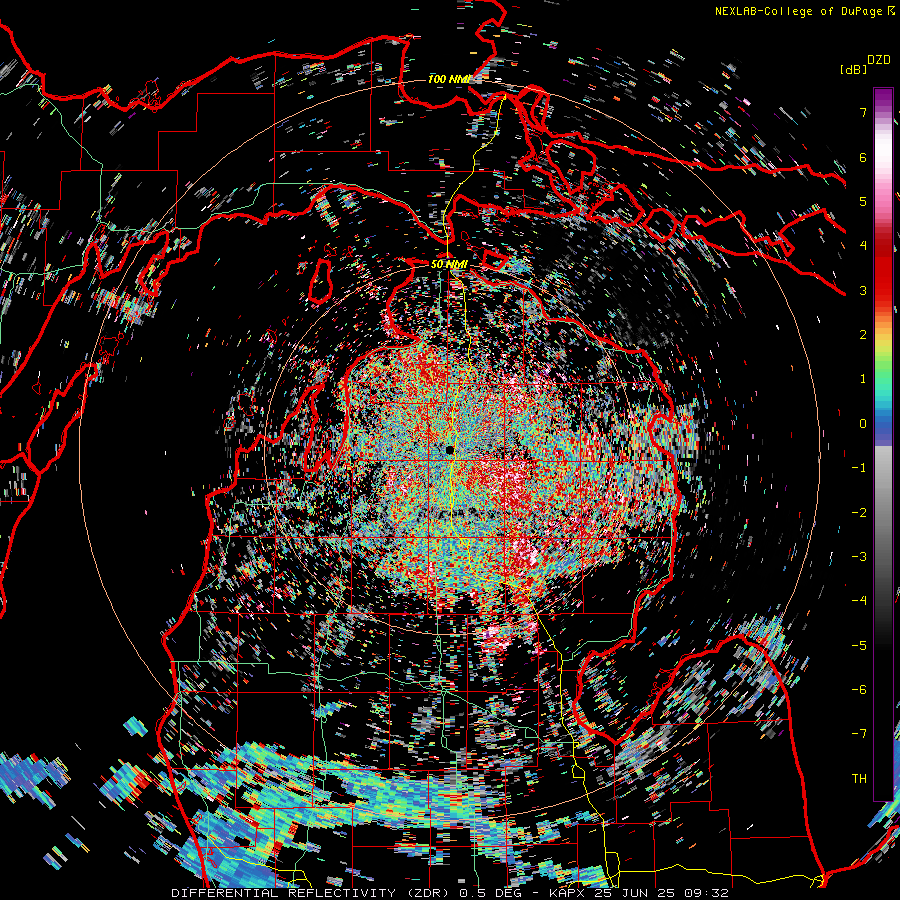Click the 100 NMI range ring label
The image size is (900, 900).
(x=449, y=79)
